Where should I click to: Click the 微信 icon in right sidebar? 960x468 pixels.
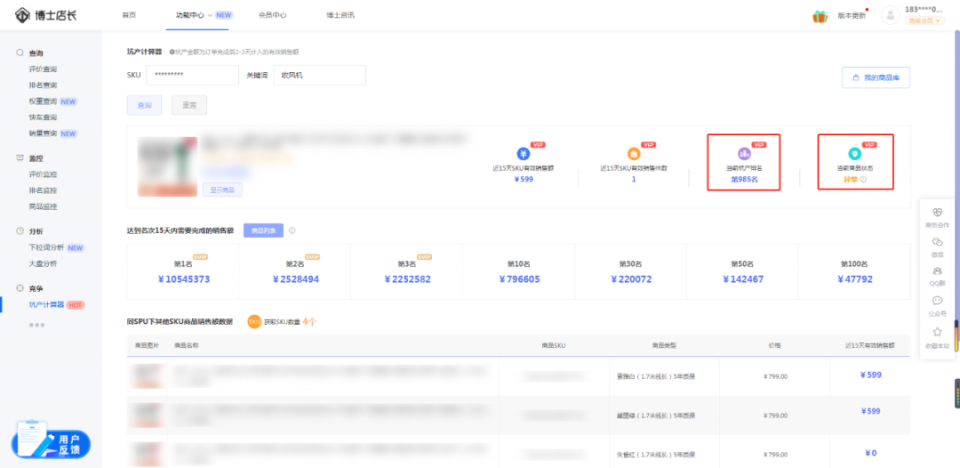[x=937, y=242]
